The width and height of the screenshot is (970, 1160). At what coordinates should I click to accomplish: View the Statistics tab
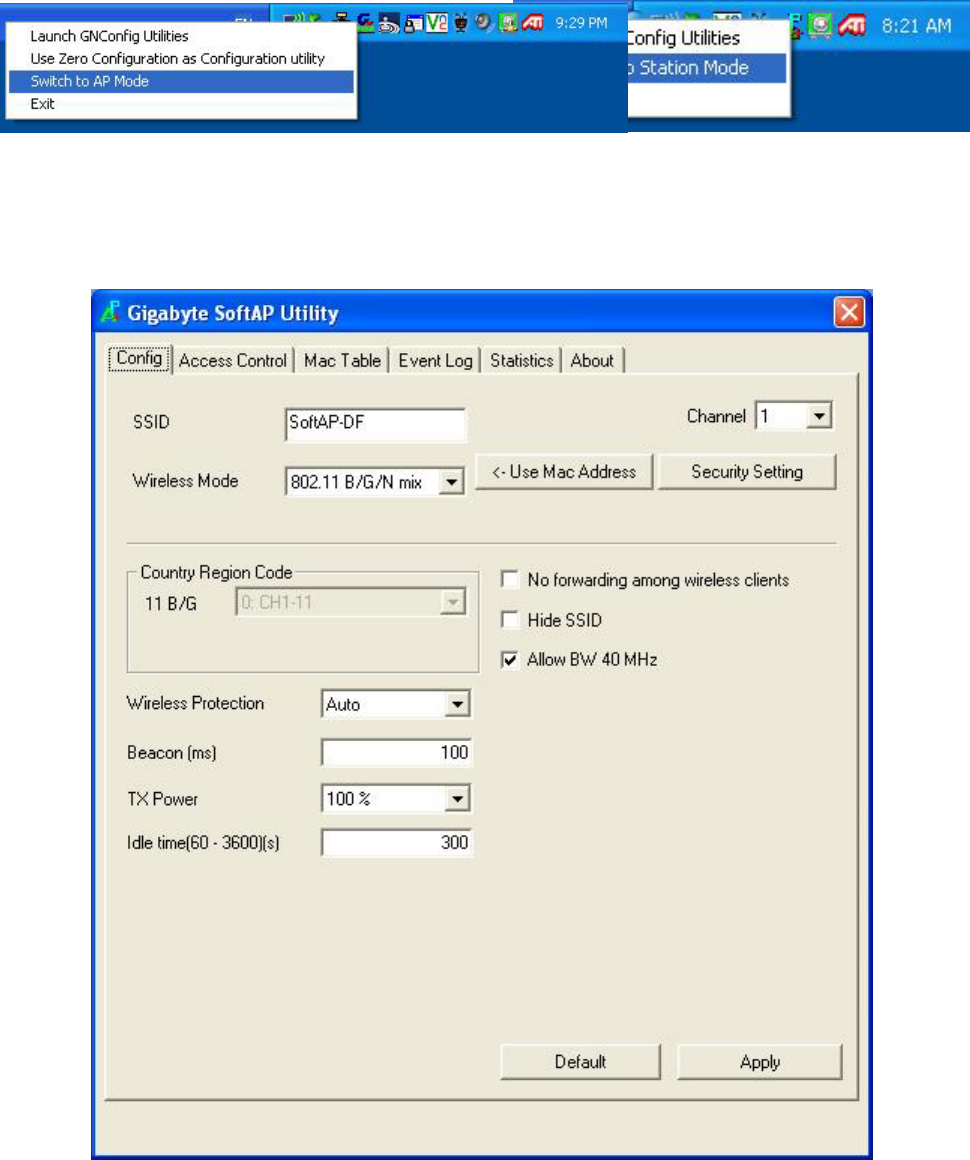coord(522,361)
